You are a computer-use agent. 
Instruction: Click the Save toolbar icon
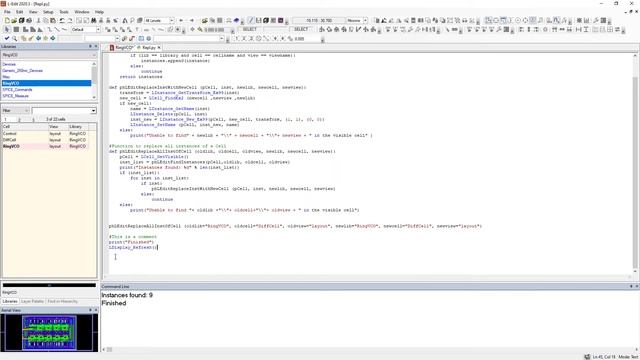tap(22, 20)
